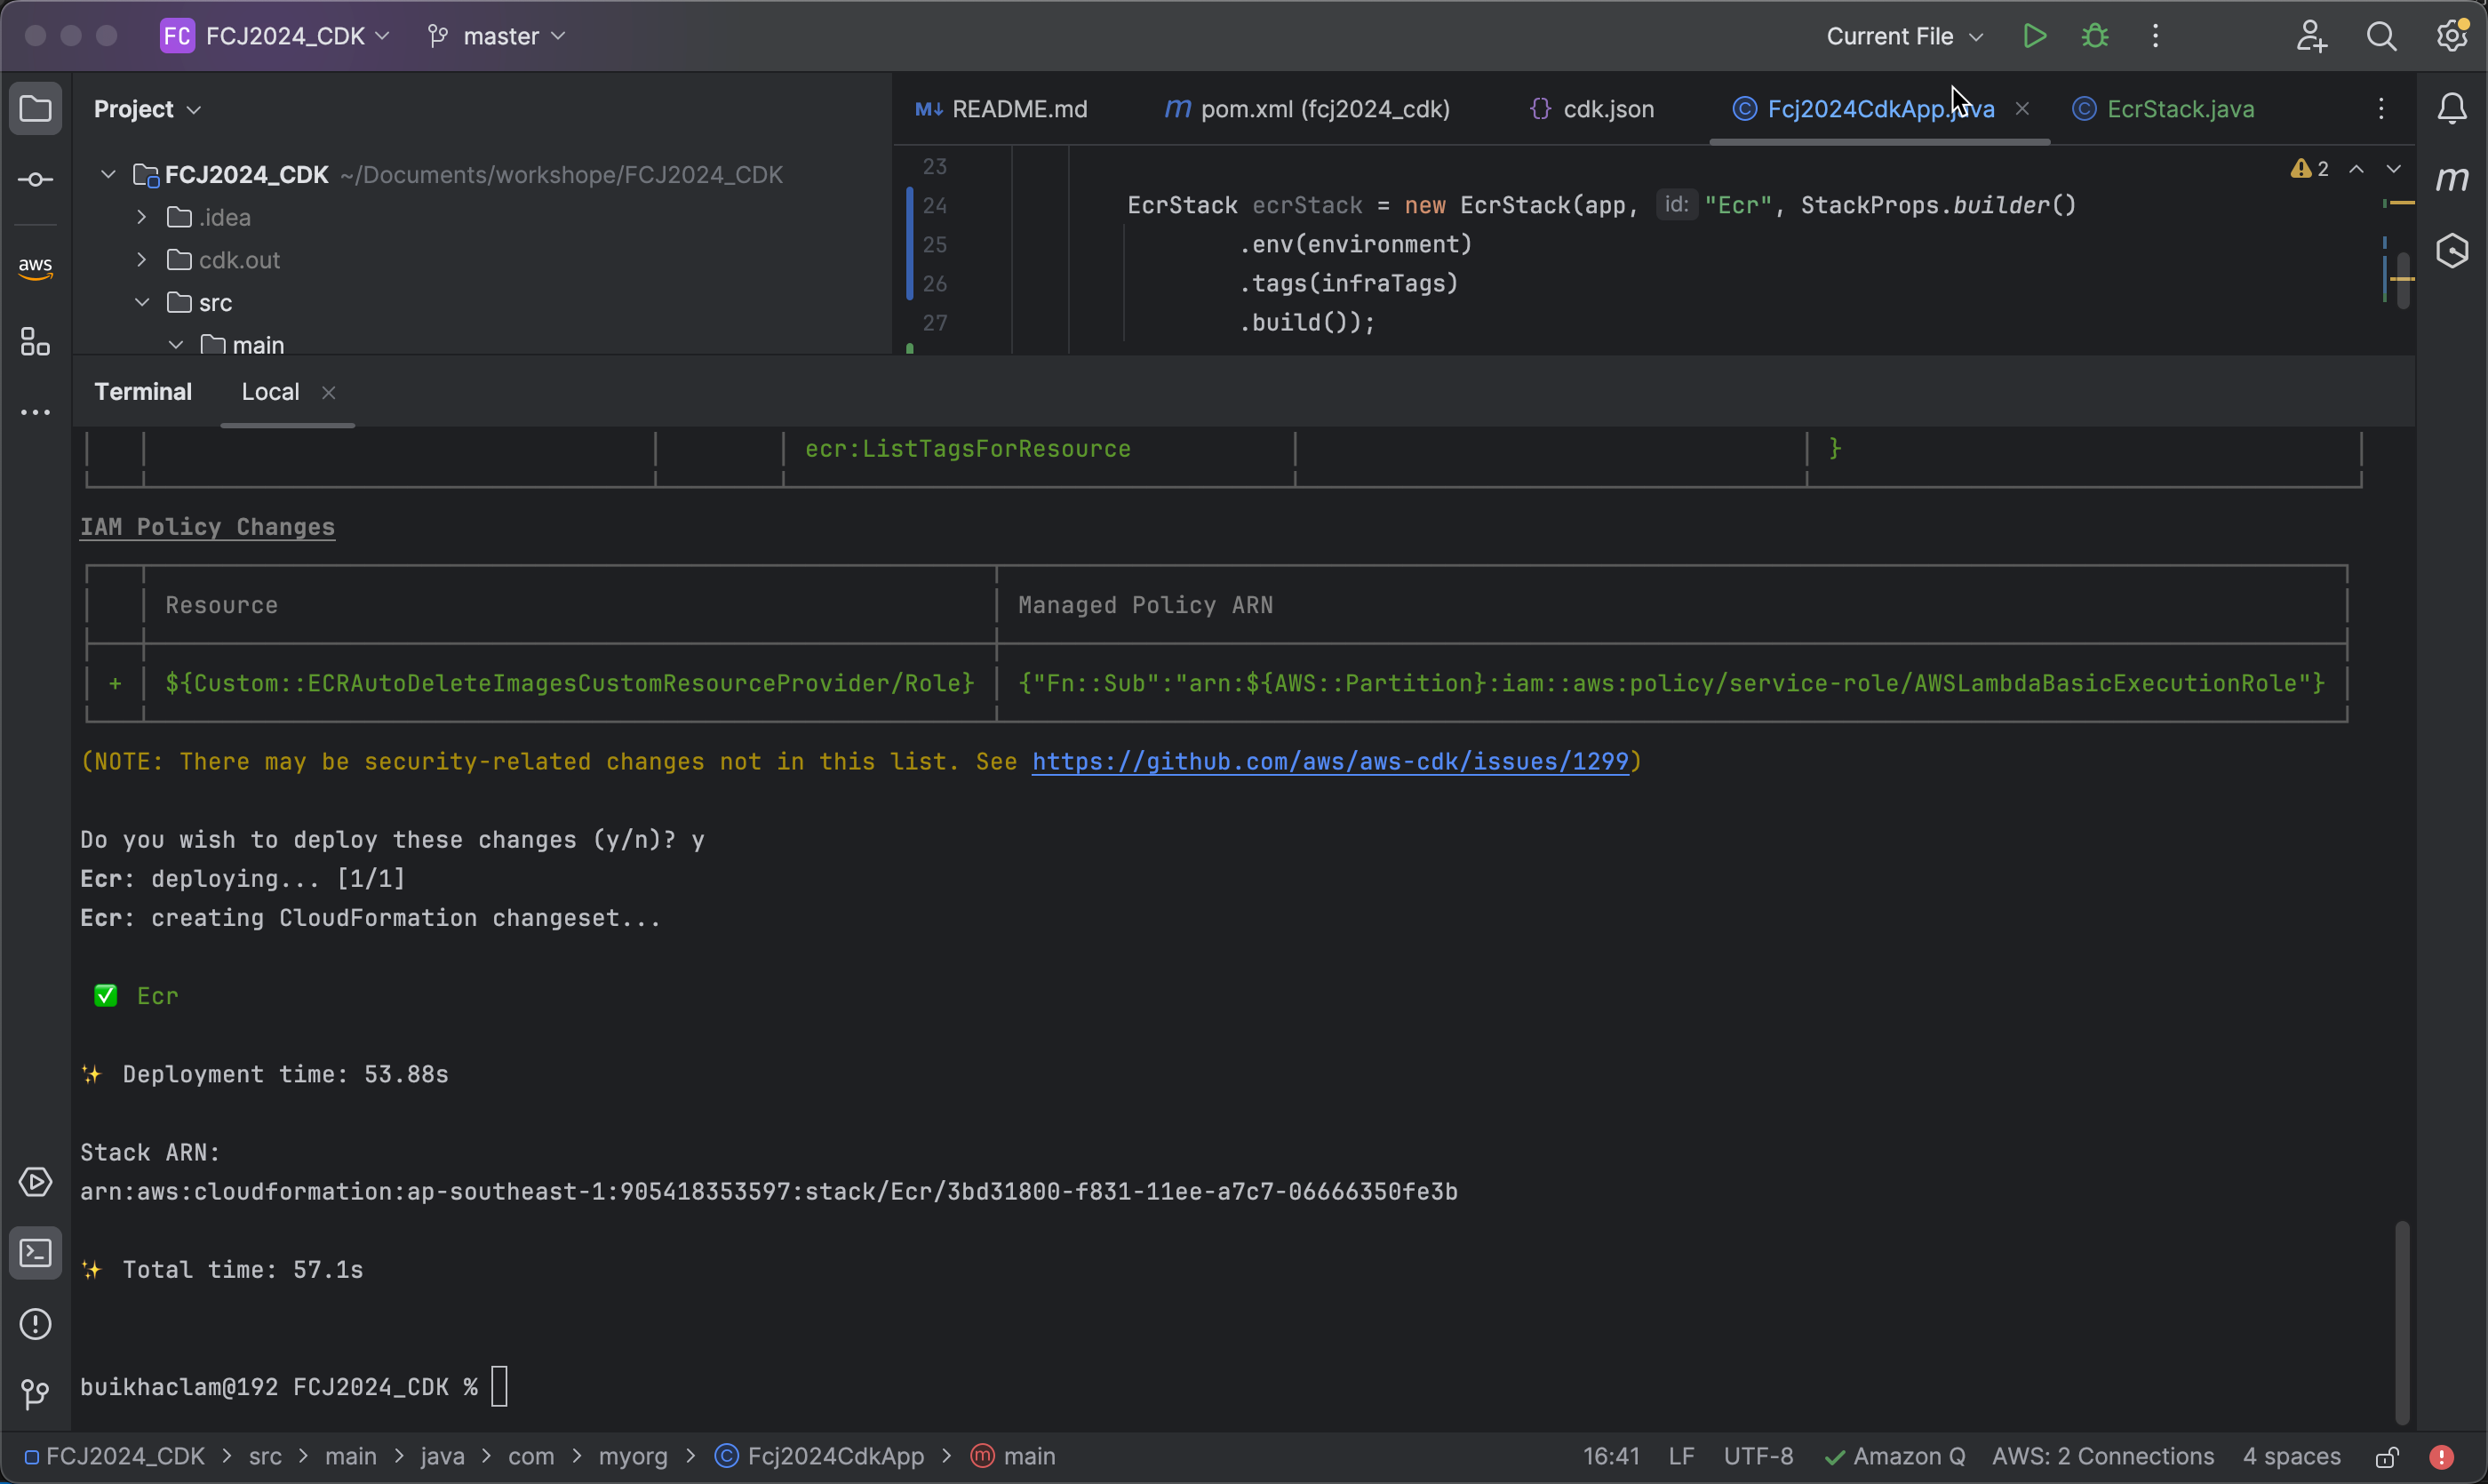
Task: Open the Commit tool window
Action: click(36, 180)
